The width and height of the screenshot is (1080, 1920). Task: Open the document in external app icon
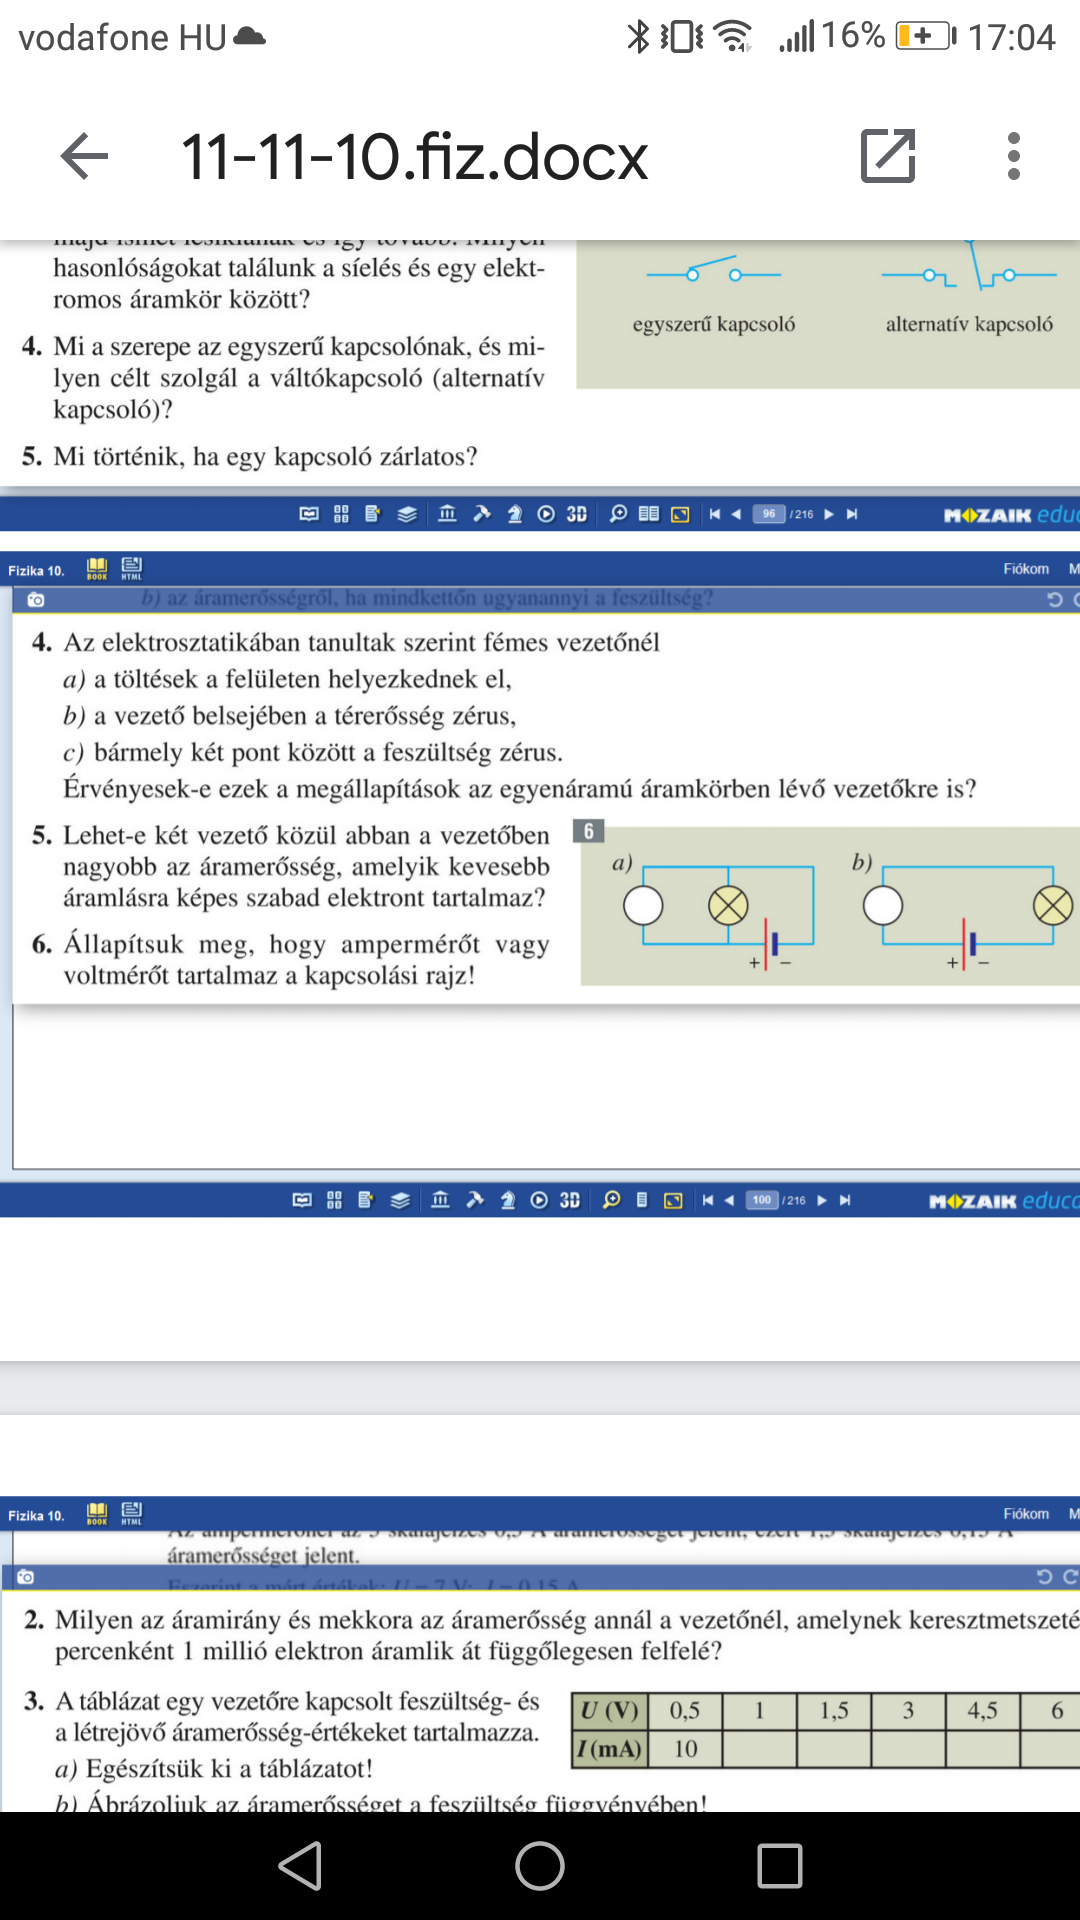tap(888, 156)
